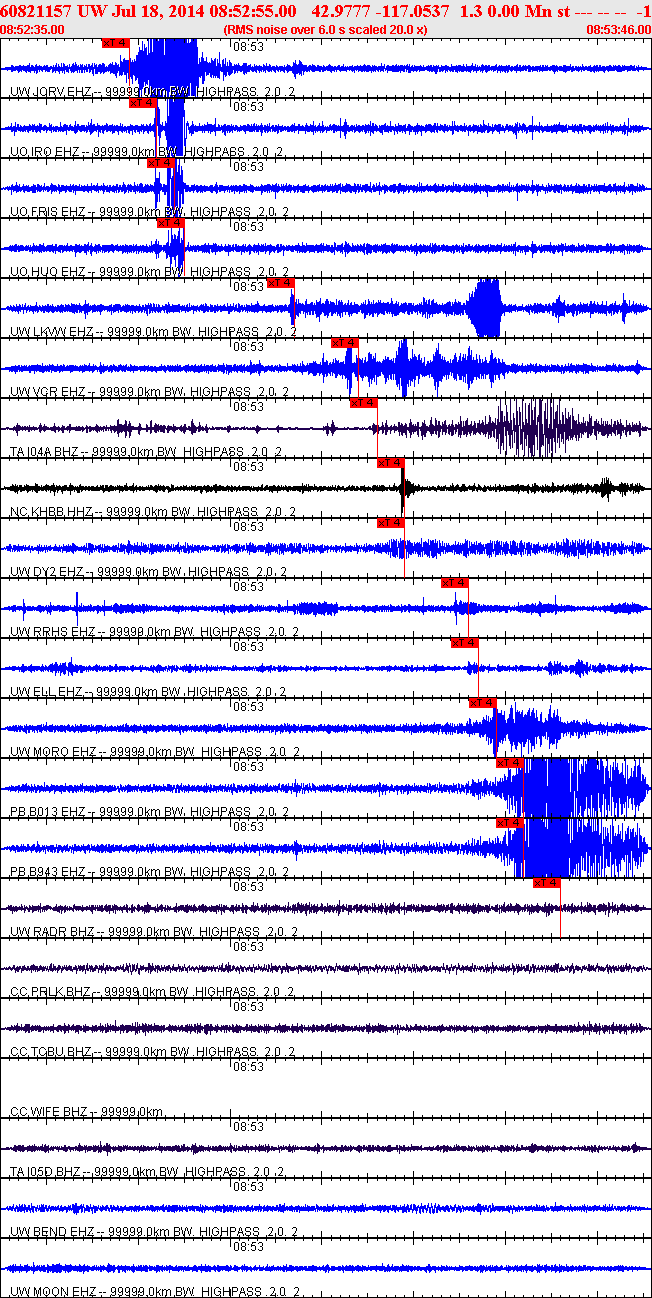Select the red pick flag on the JORV trace
This screenshot has height=1298, width=652.
coord(116,43)
